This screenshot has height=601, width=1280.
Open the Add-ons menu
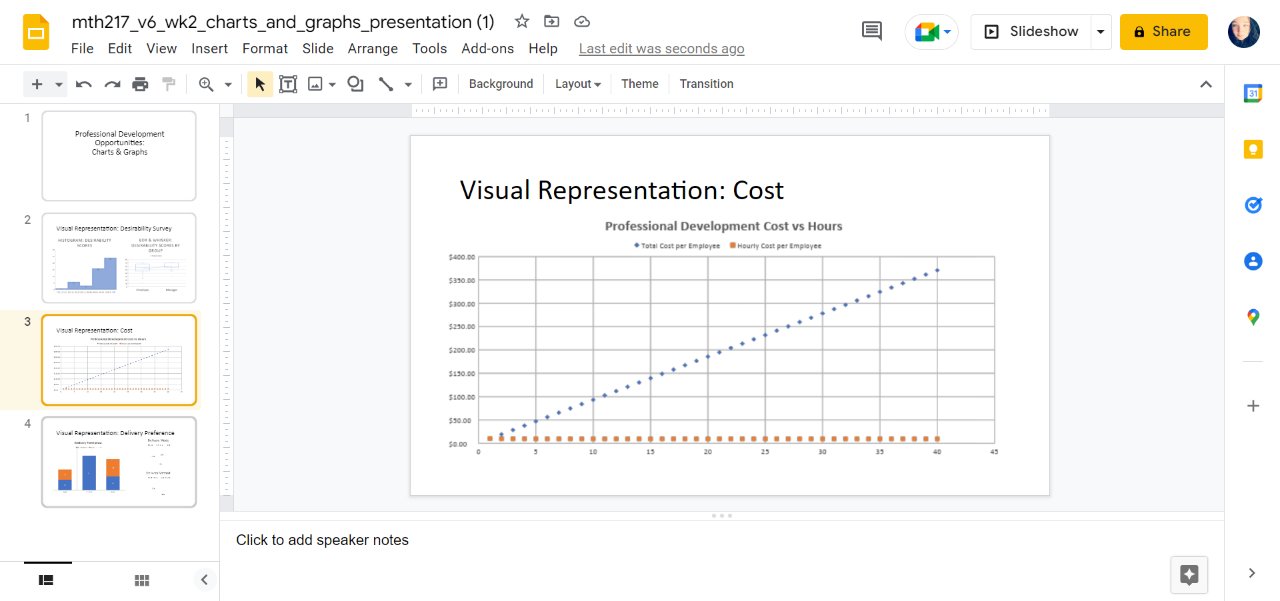point(487,48)
